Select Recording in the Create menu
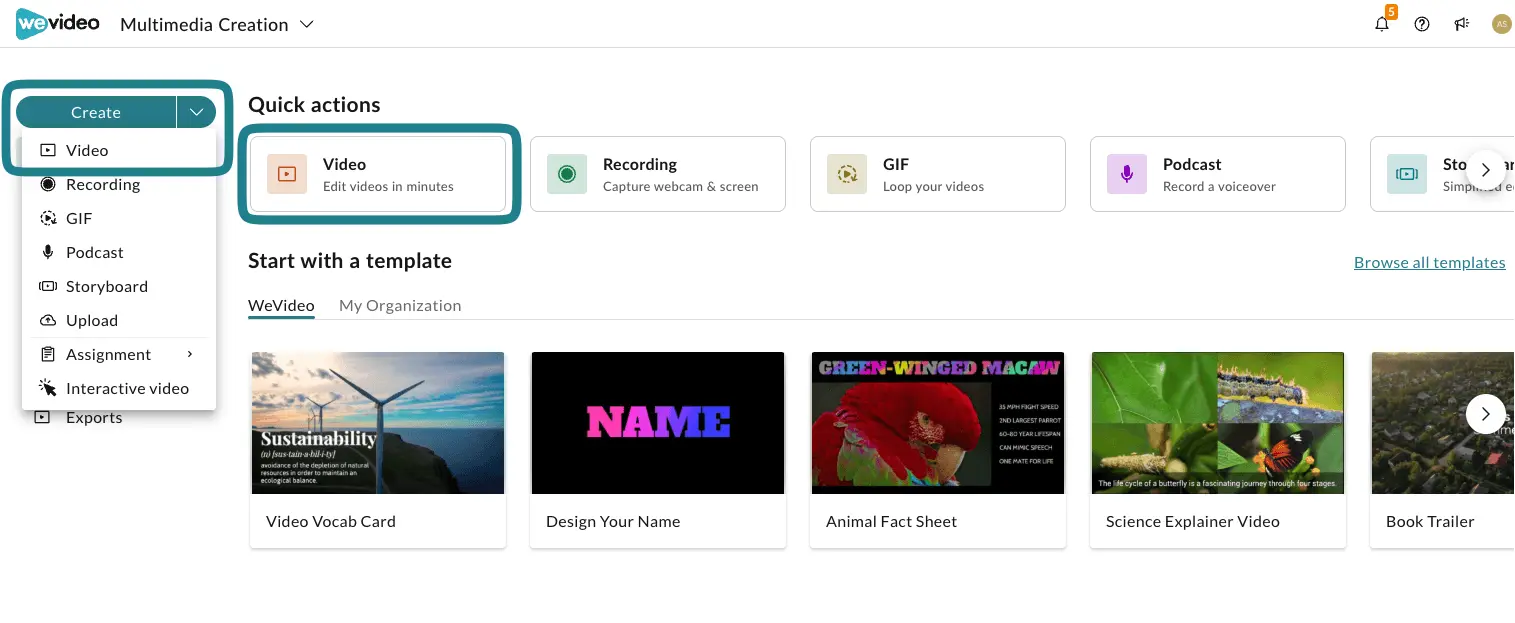 pyautogui.click(x=119, y=184)
